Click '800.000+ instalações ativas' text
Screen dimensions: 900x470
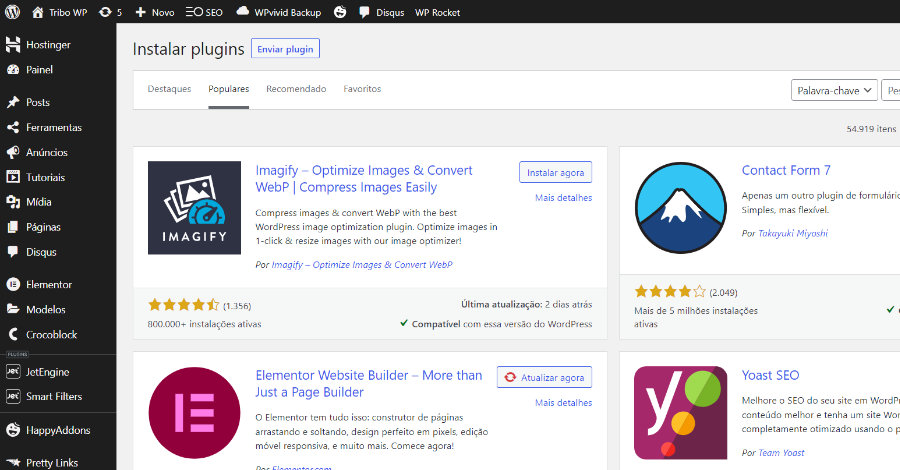pos(204,324)
